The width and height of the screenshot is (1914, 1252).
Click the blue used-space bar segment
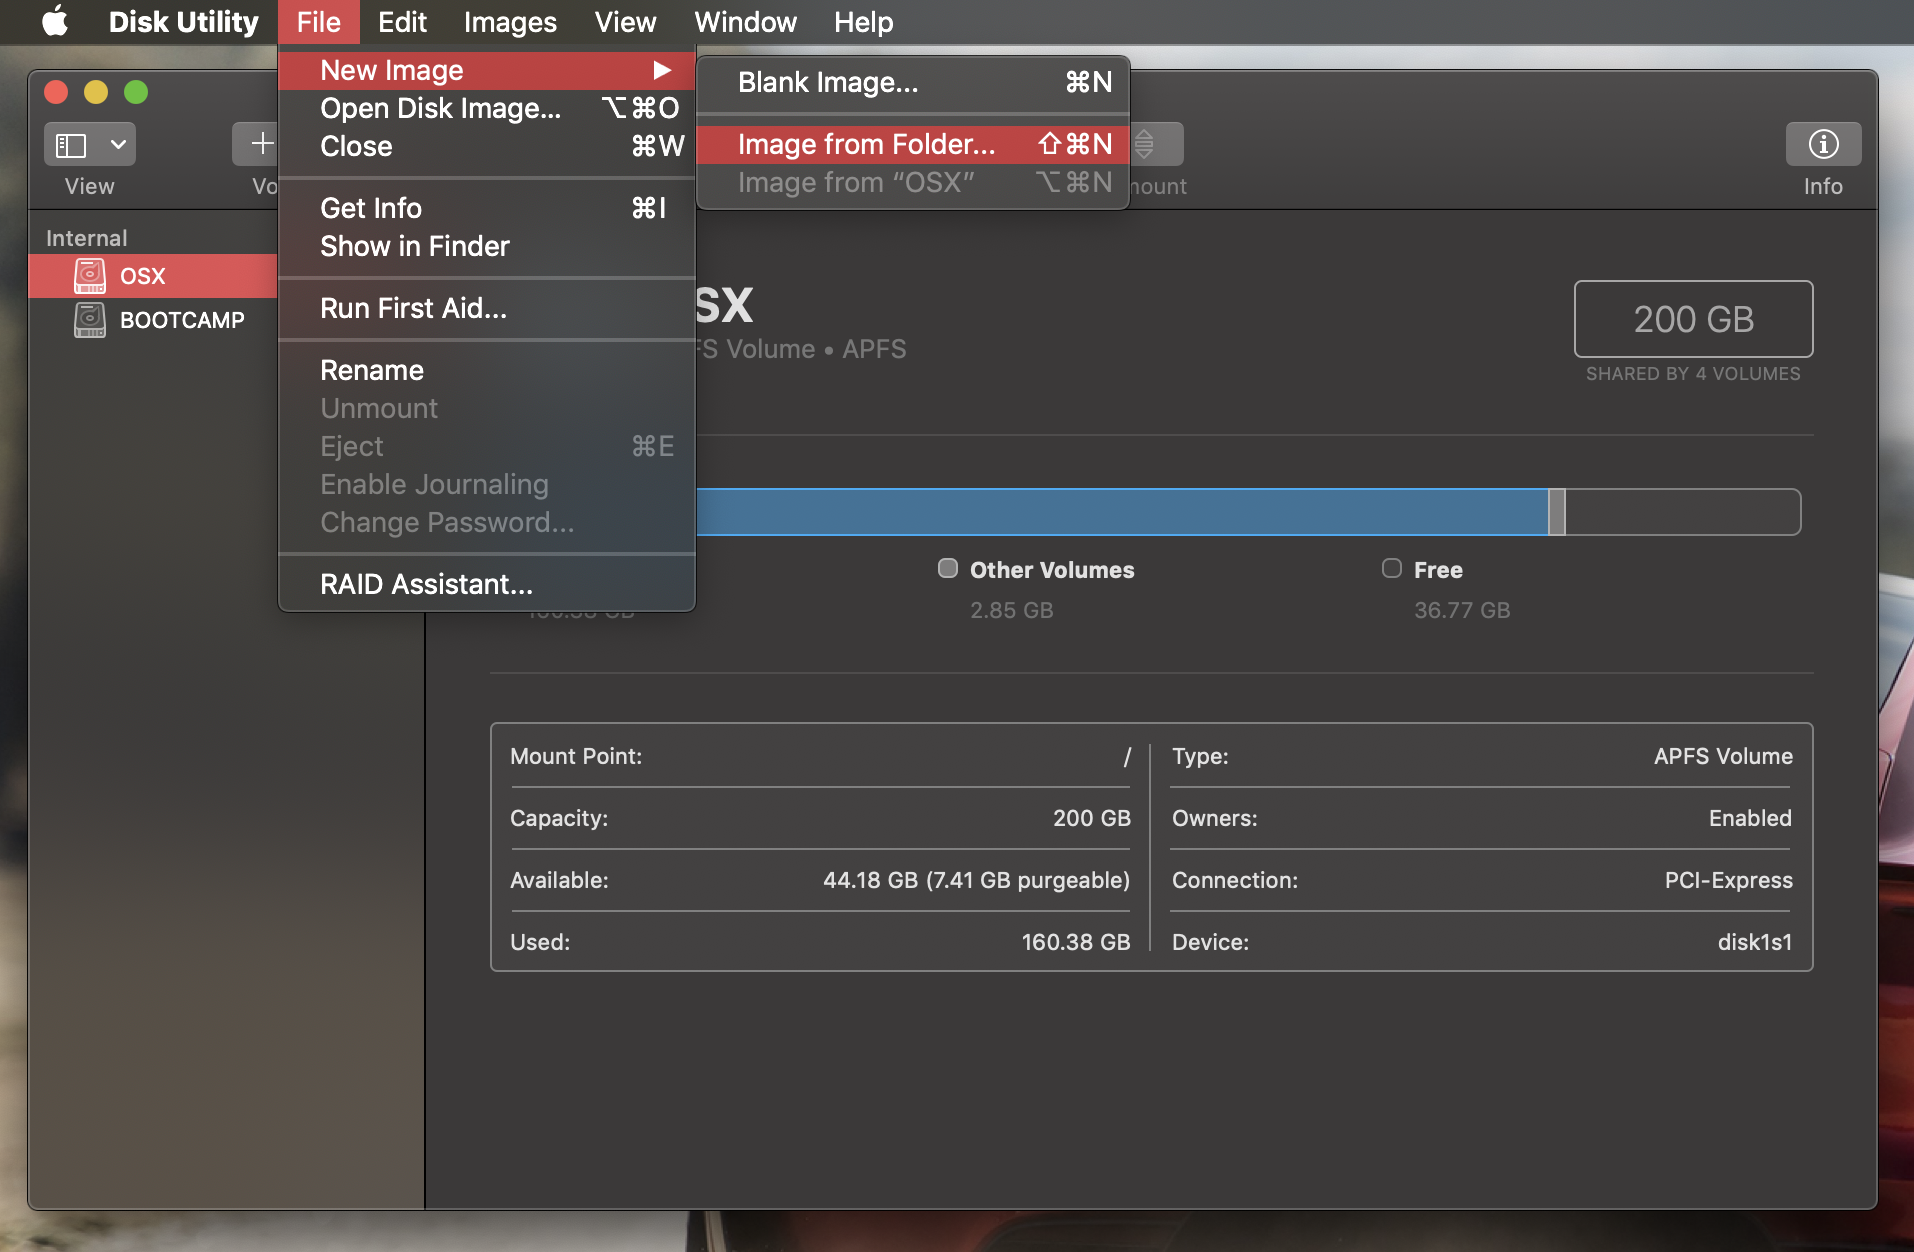coord(1122,512)
